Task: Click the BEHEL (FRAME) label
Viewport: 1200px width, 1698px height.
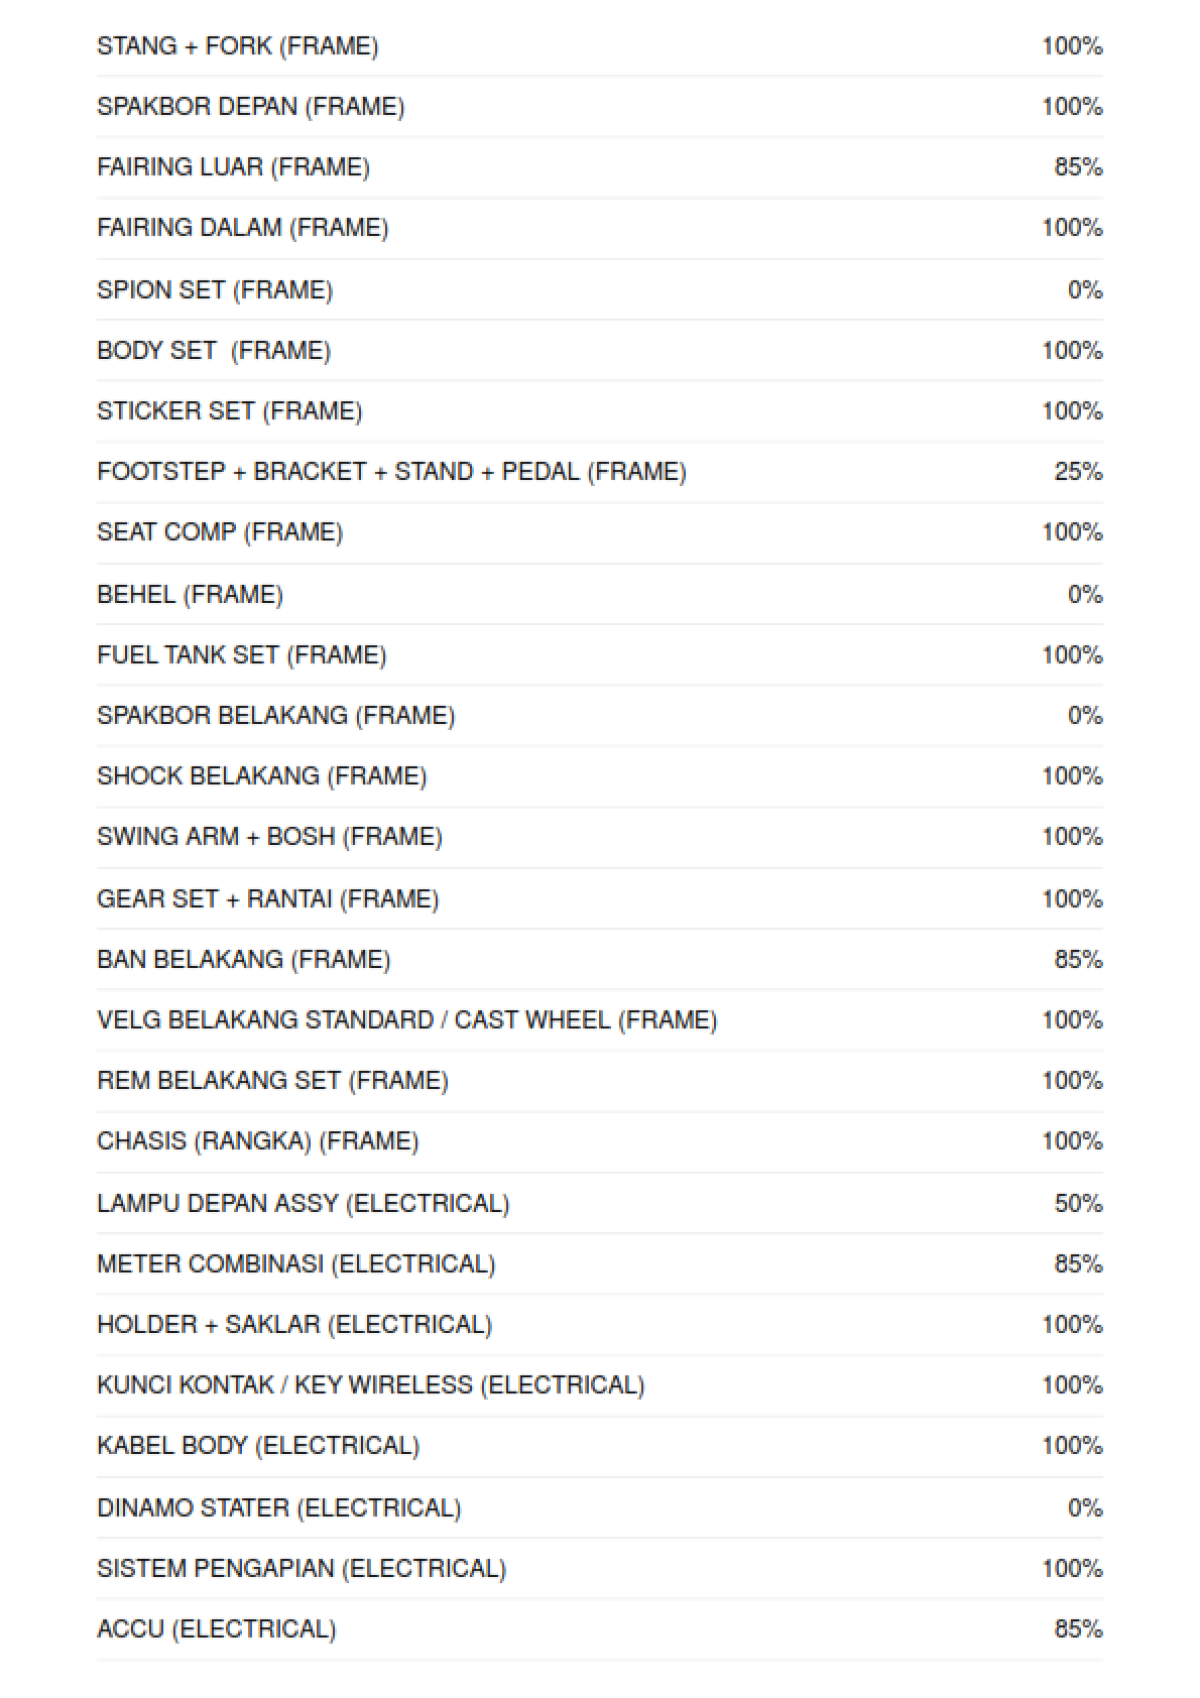Action: 189,595
